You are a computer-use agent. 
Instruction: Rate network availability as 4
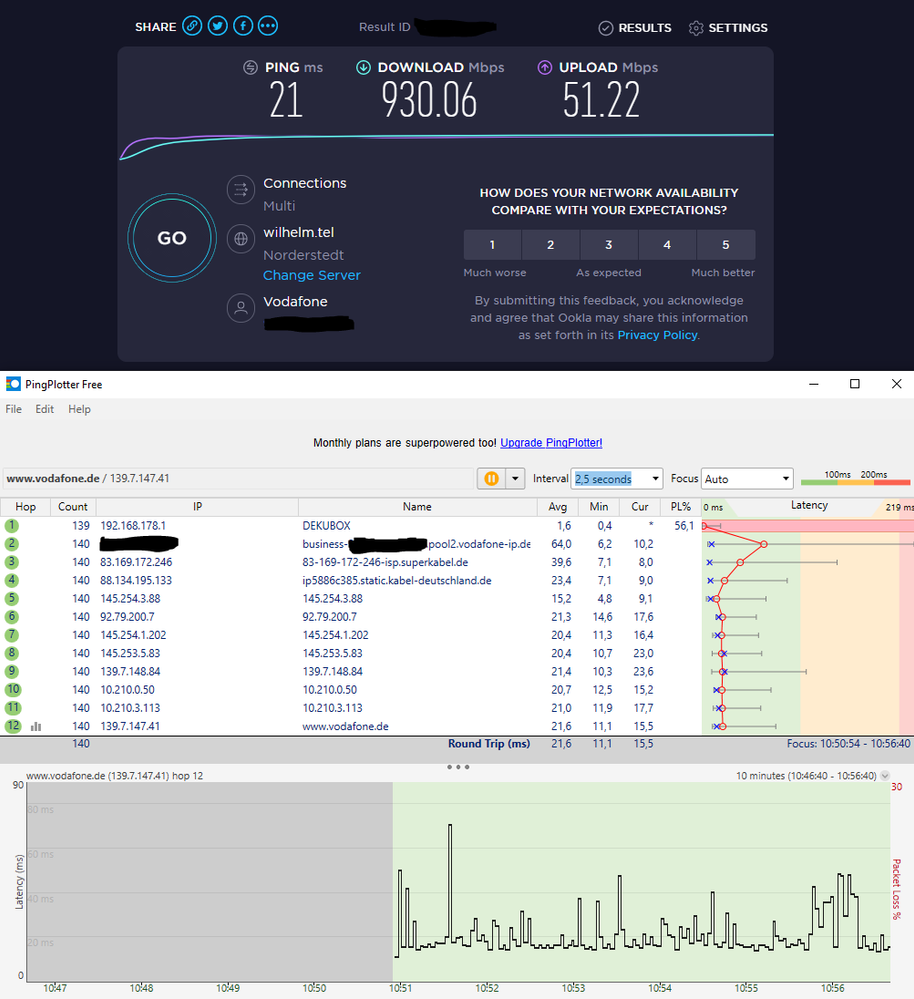click(667, 245)
